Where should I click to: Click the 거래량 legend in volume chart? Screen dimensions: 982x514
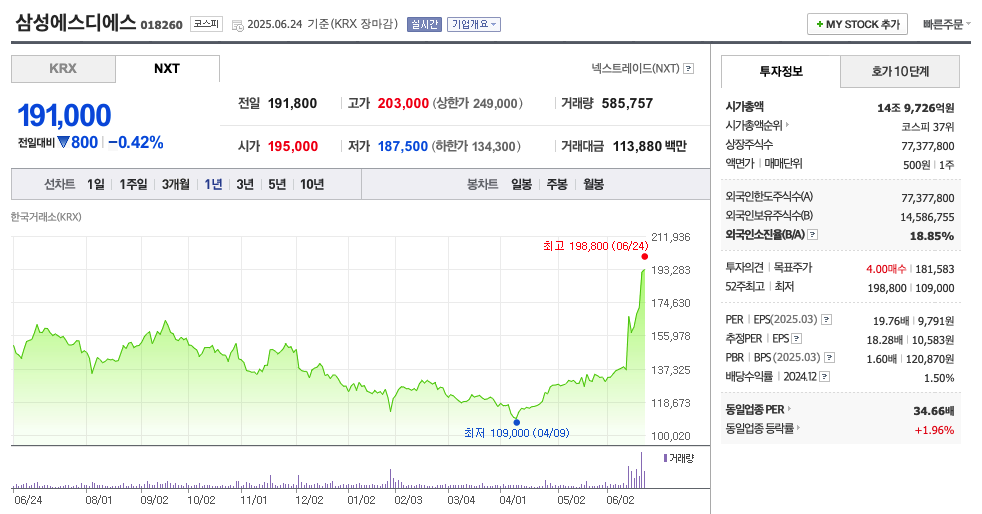click(678, 458)
